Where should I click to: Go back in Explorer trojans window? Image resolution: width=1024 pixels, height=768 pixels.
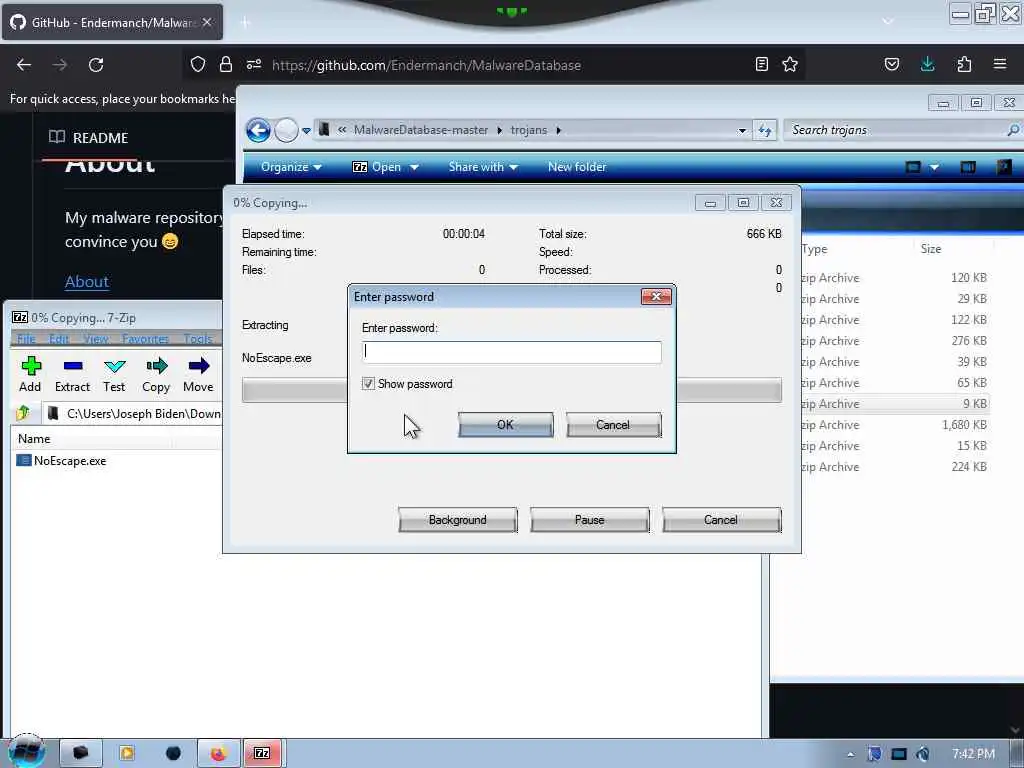click(259, 131)
